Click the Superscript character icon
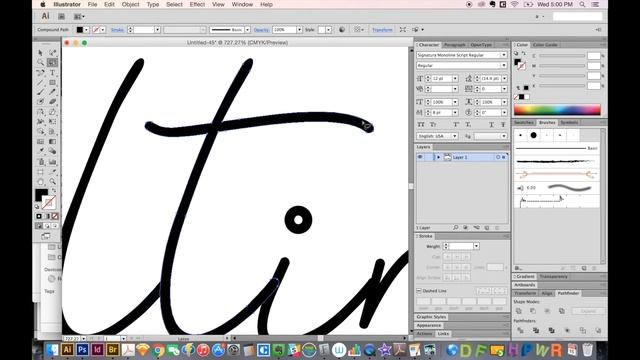This screenshot has width=640, height=360. (x=456, y=124)
